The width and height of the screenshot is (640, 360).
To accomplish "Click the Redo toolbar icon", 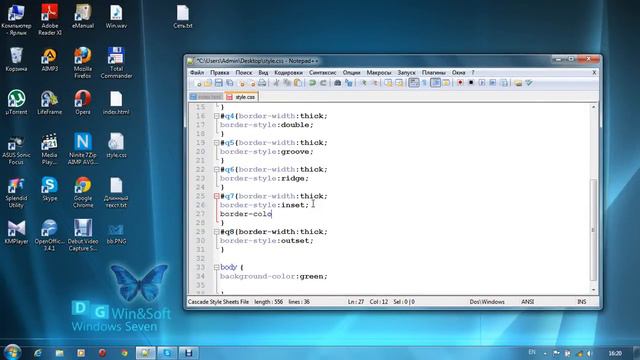I will tap(323, 83).
